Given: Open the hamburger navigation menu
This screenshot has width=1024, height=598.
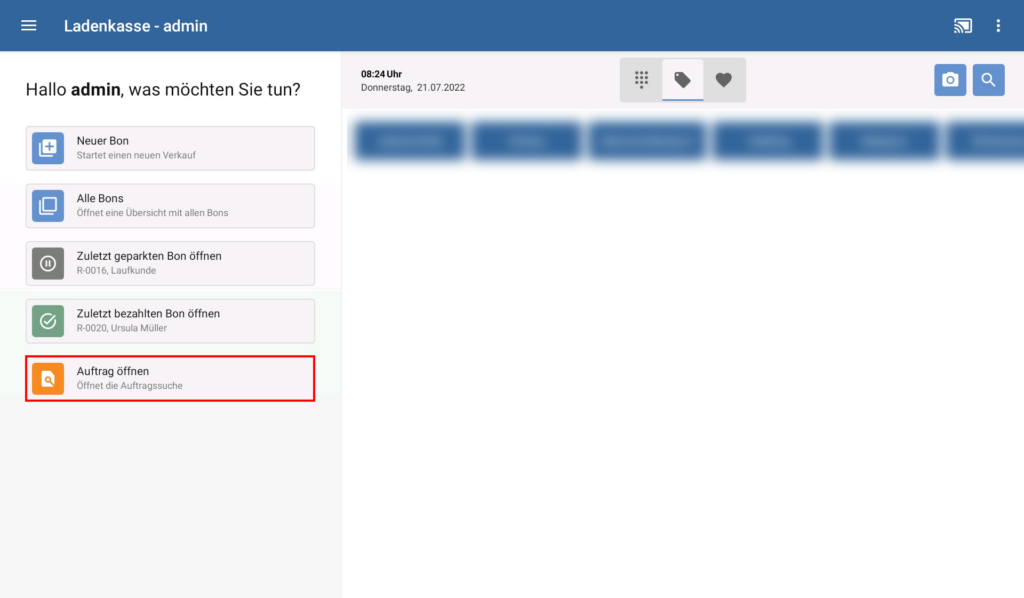Looking at the screenshot, I should tap(29, 26).
